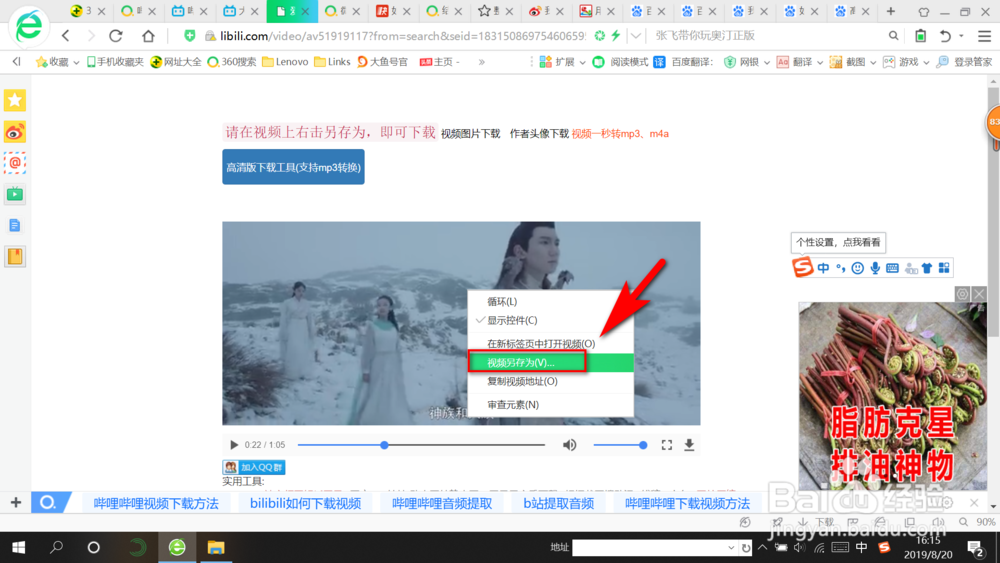Open the document sidebar icon
The width and height of the screenshot is (1000, 563).
pos(15,225)
